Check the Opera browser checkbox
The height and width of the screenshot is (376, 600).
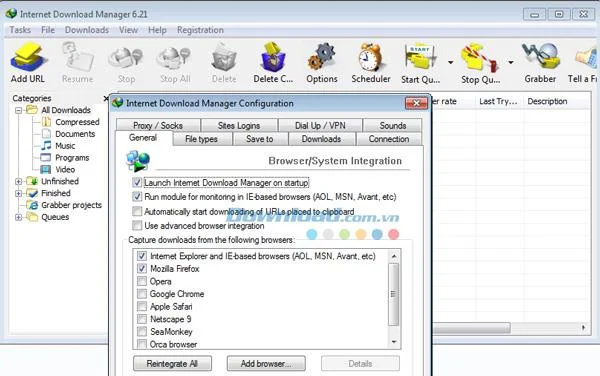coord(142,281)
